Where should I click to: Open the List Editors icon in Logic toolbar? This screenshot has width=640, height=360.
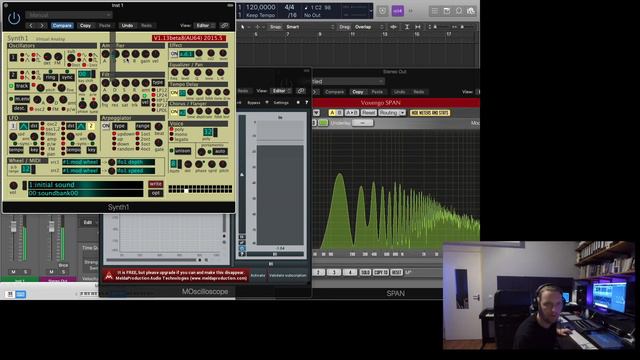(x=435, y=11)
